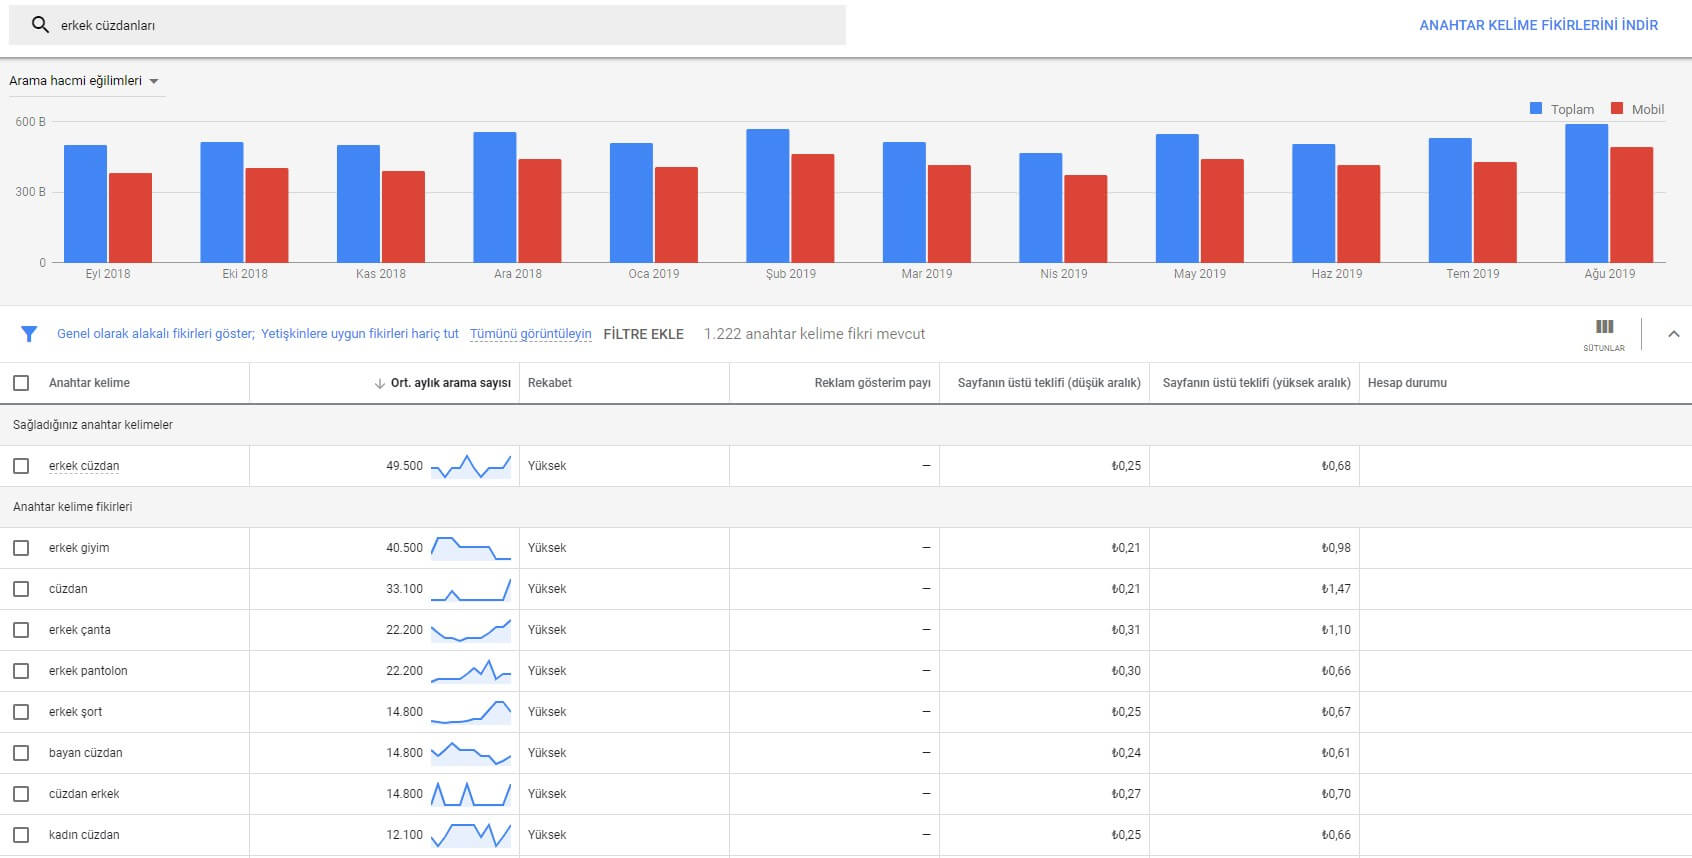Screen dimensions: 1692x858
Task: Click the sort arrow beside Ort. aylık arama sayısı
Action: tap(379, 383)
